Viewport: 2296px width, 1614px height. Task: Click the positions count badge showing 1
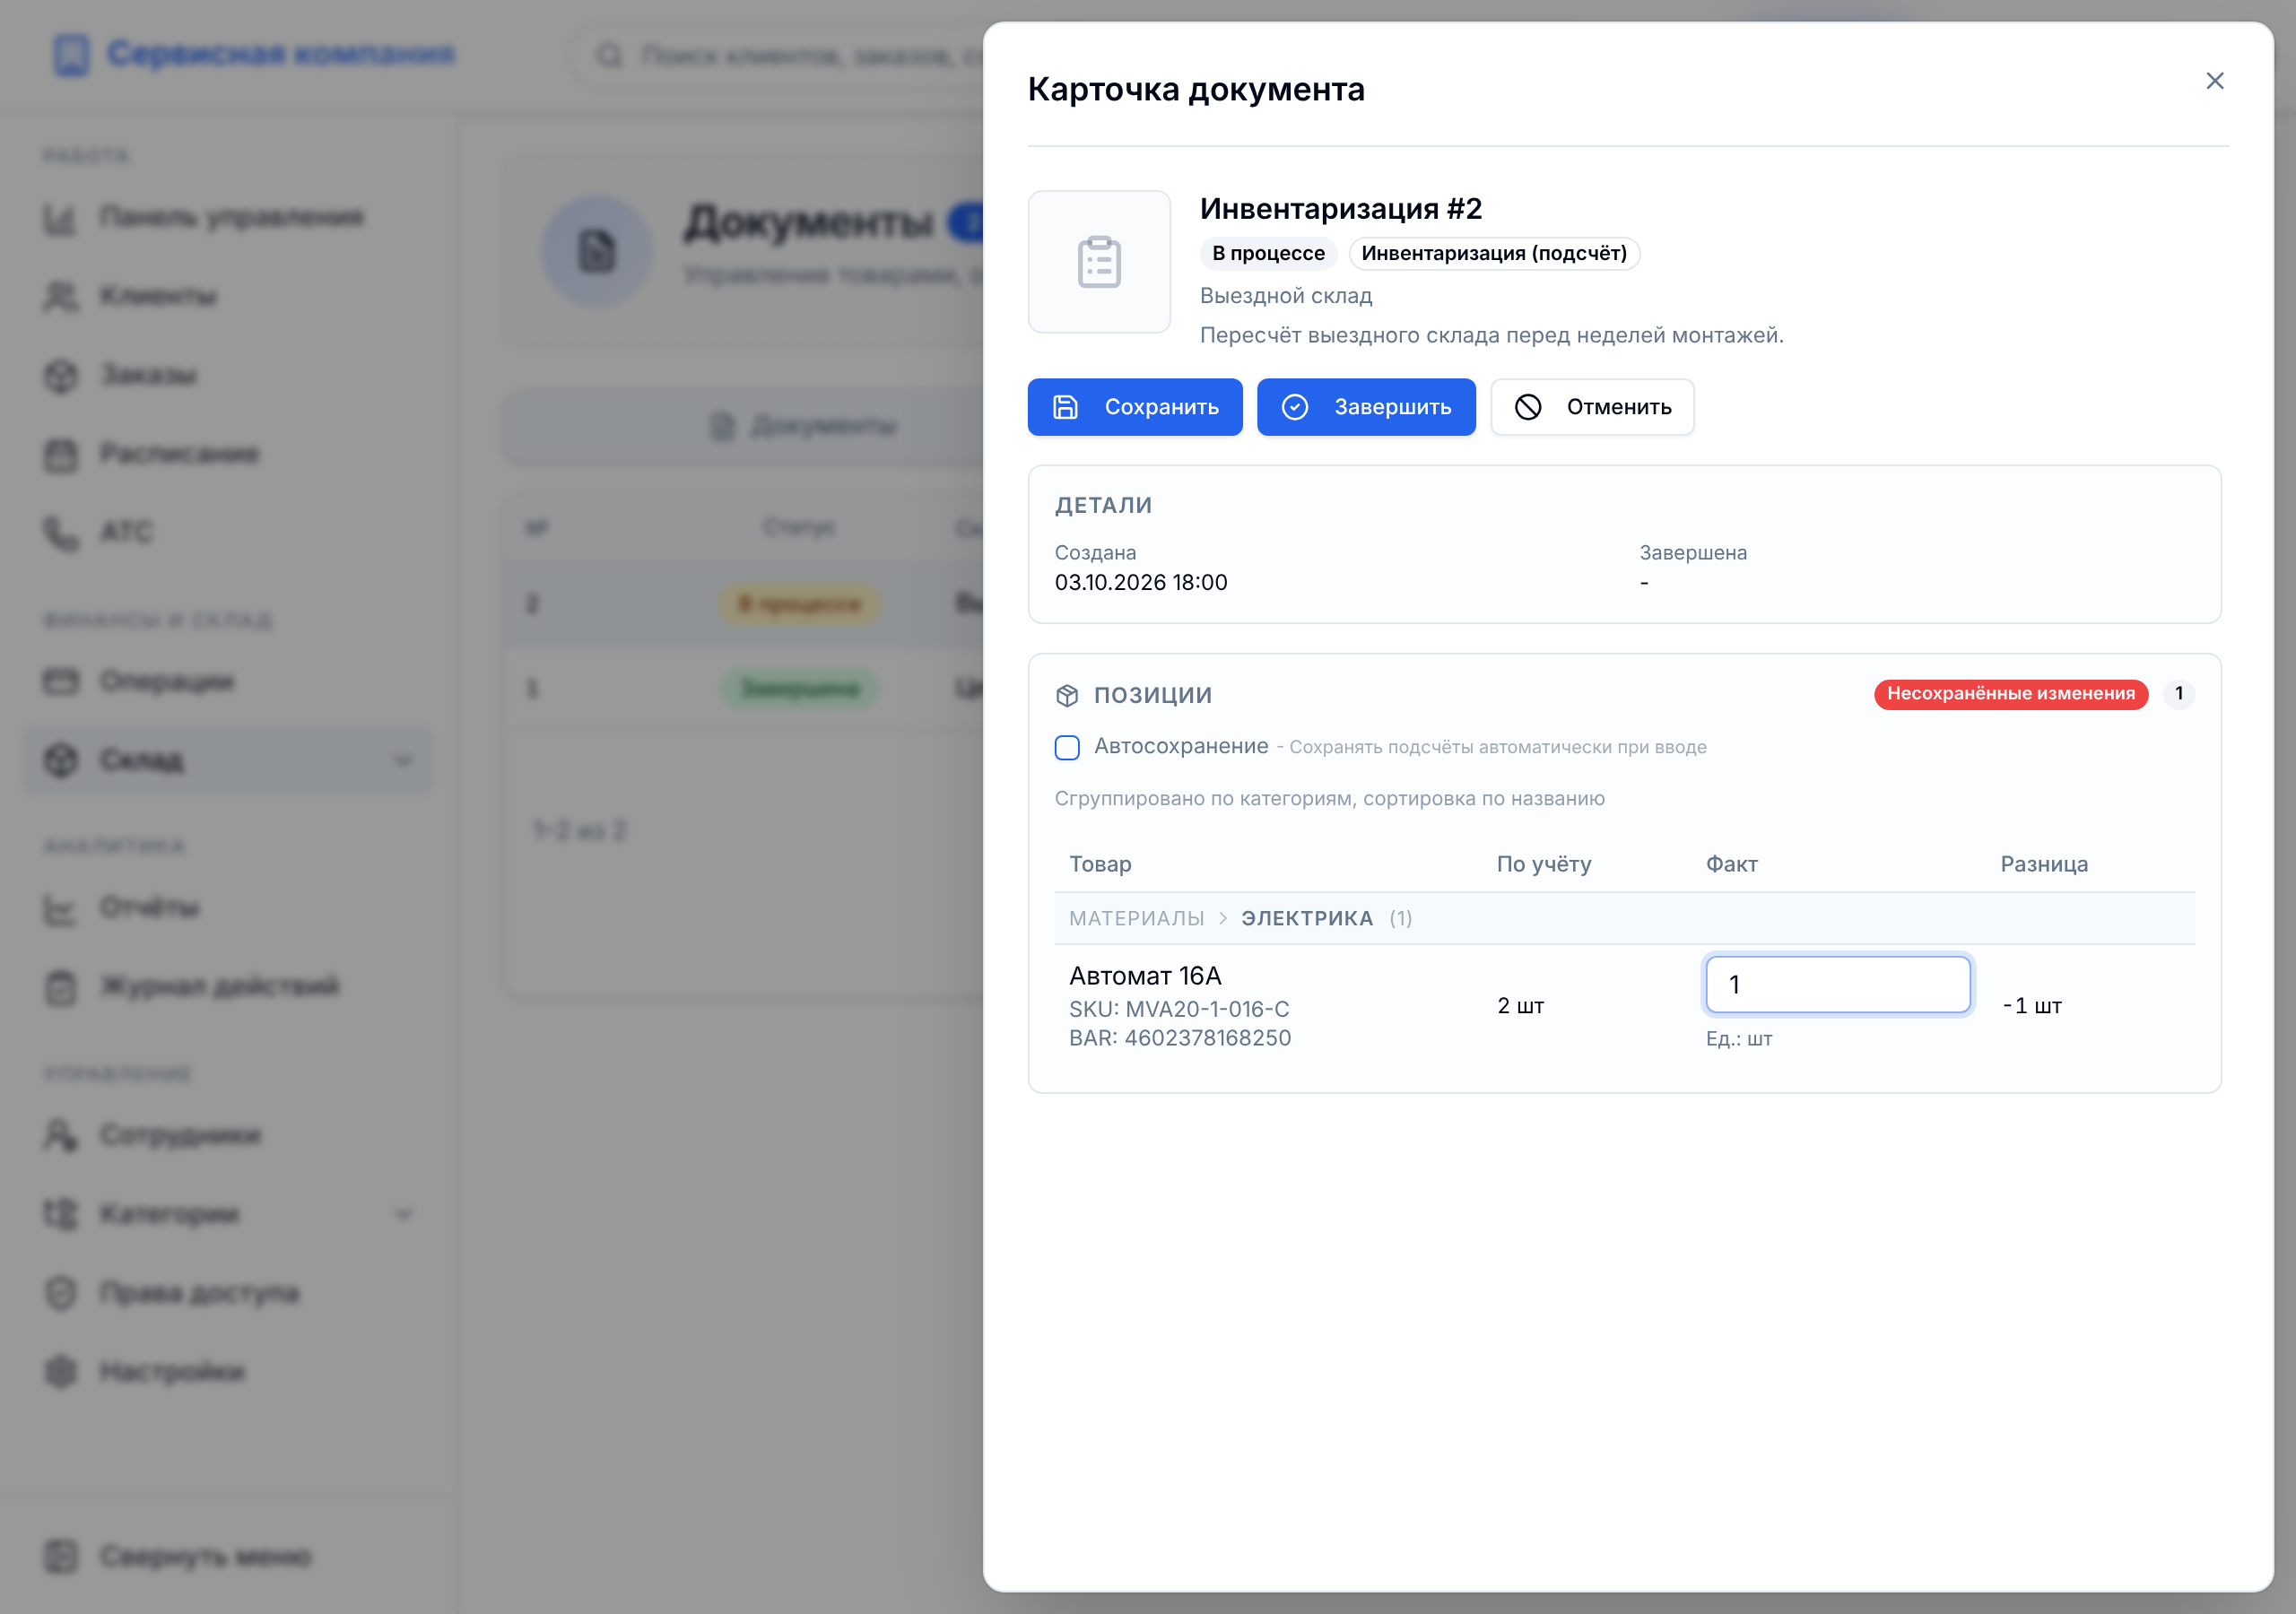click(2179, 694)
